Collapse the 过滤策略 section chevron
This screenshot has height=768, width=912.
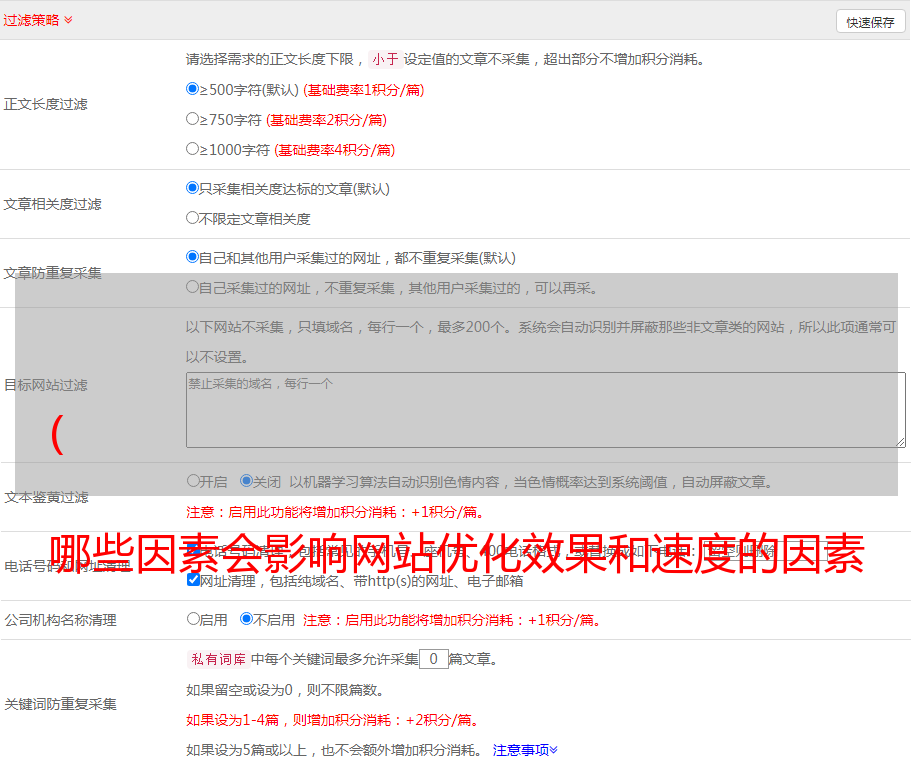68,20
